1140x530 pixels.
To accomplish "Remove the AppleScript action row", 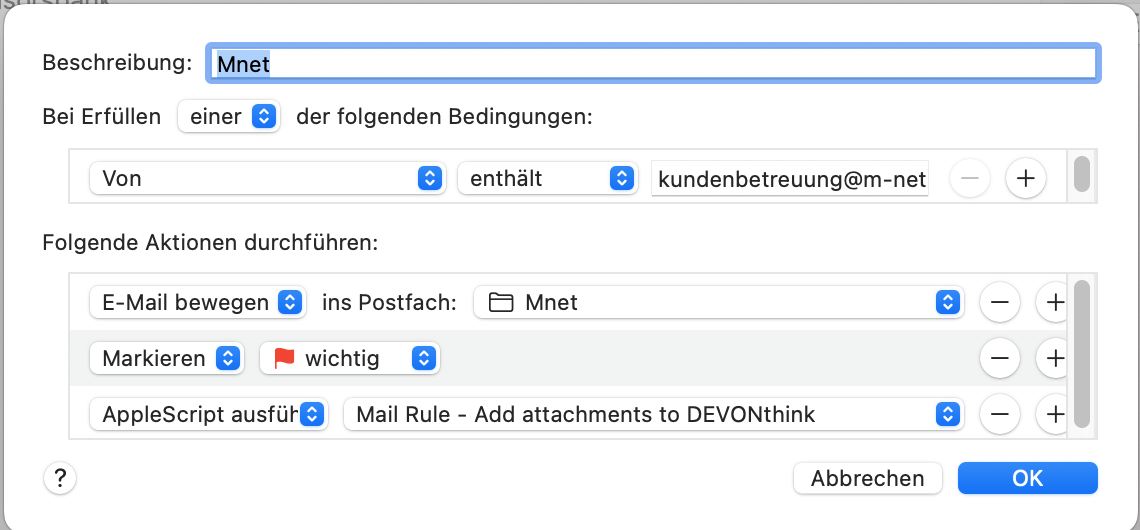I will (1000, 414).
